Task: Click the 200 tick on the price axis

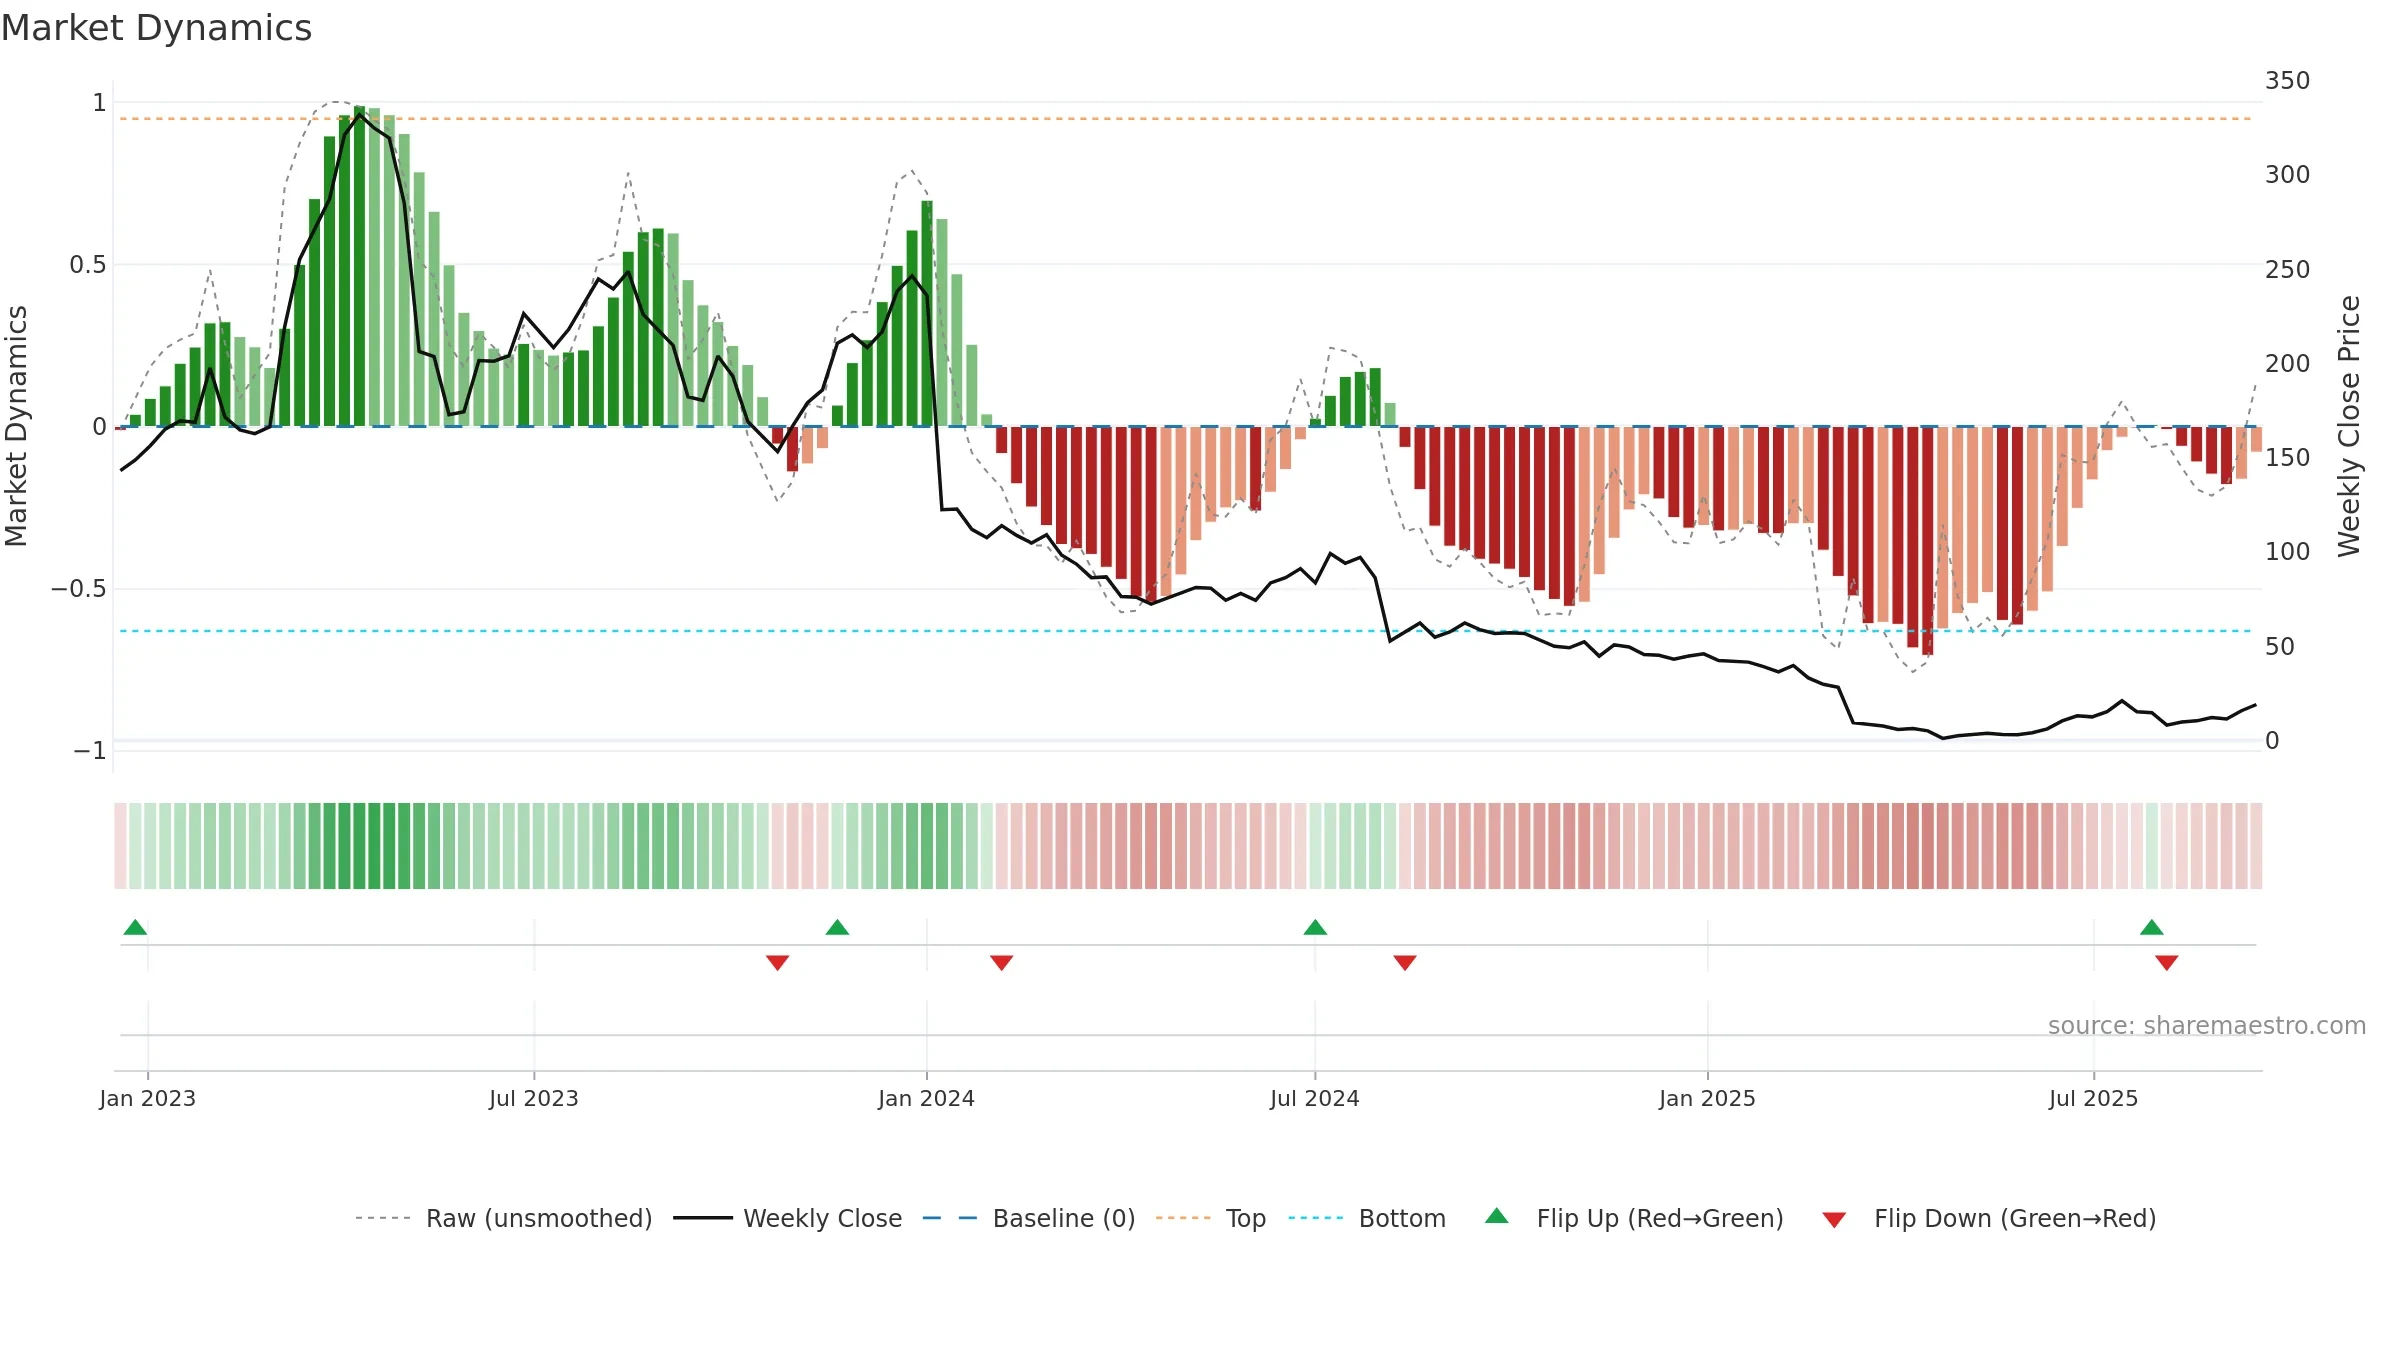Action: [x=2287, y=363]
